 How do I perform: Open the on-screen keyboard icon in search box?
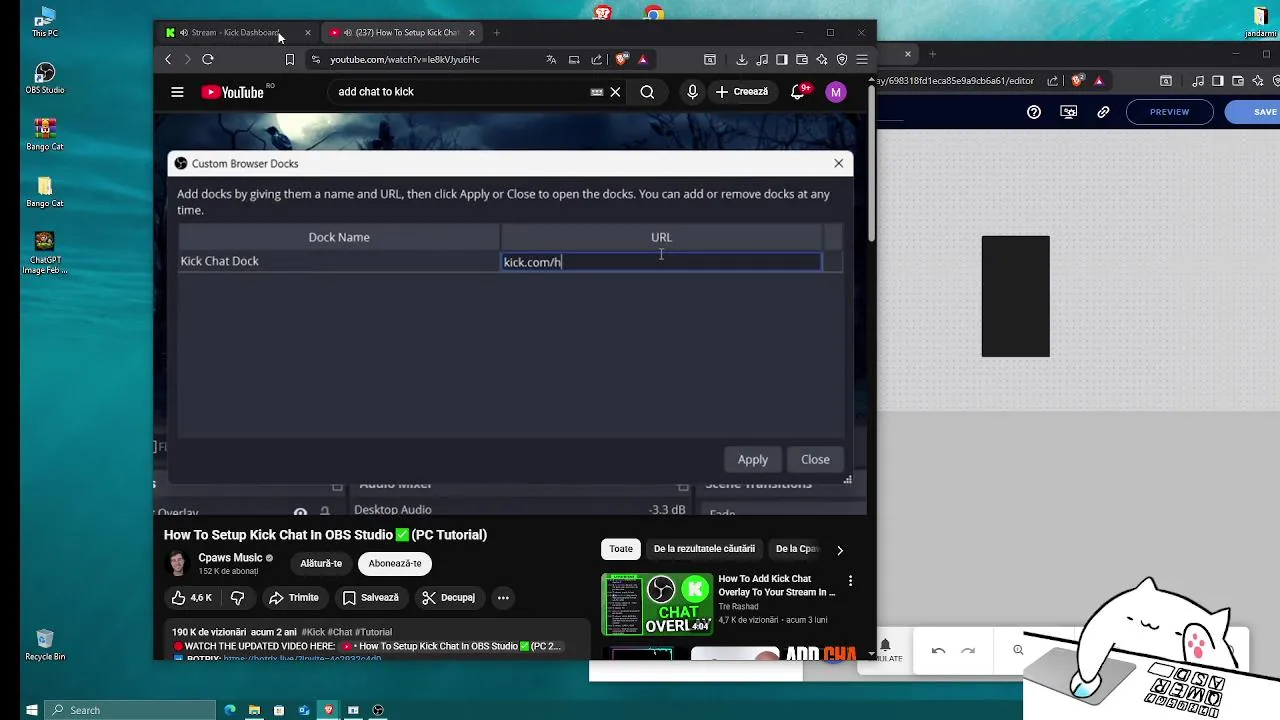[597, 92]
